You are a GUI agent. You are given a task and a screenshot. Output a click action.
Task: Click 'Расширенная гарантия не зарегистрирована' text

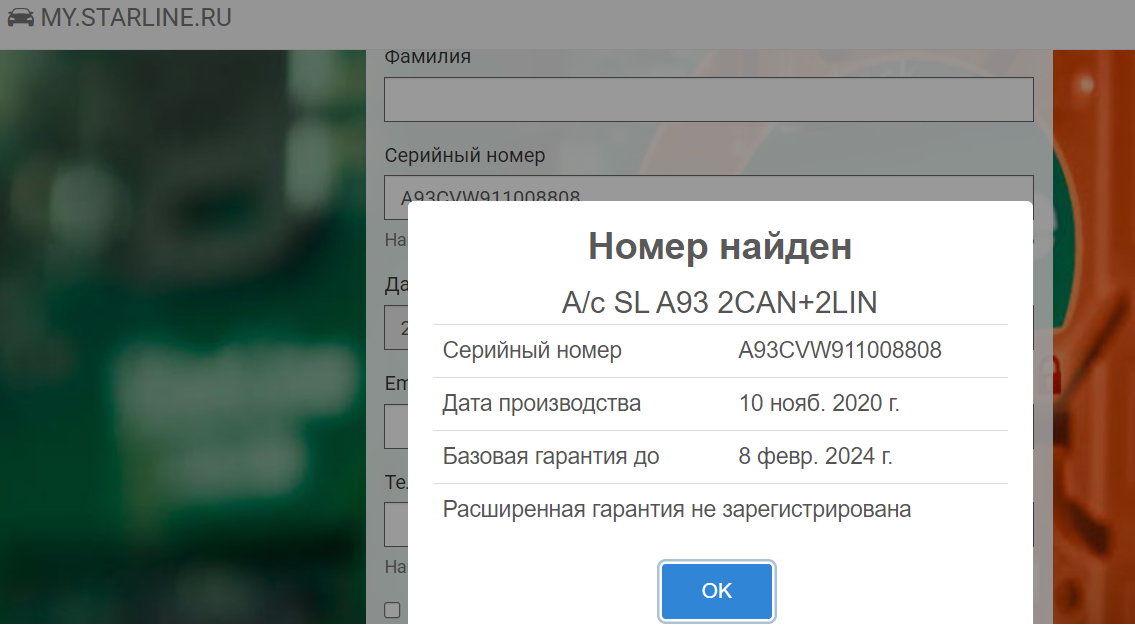click(x=677, y=510)
